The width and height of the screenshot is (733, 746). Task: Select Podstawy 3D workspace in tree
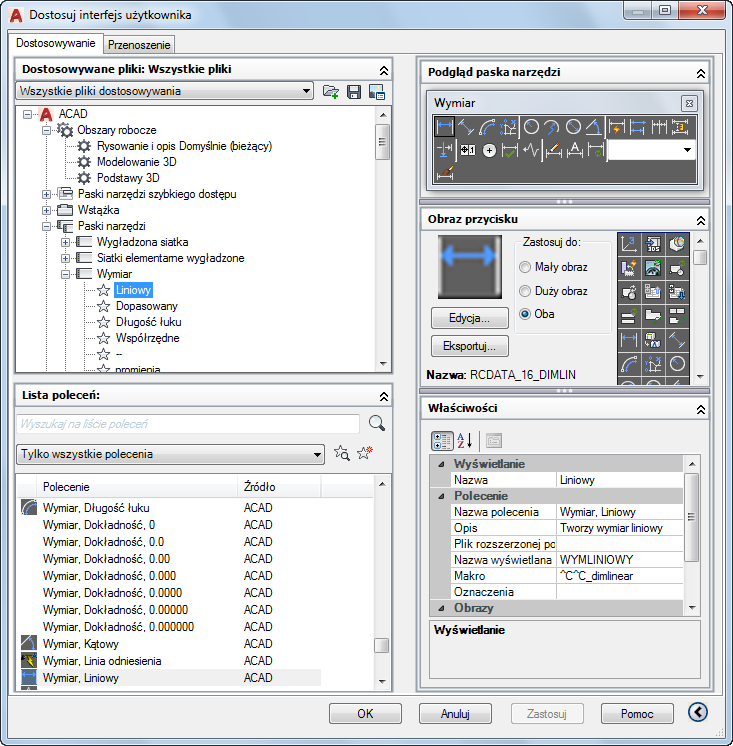pos(128,178)
